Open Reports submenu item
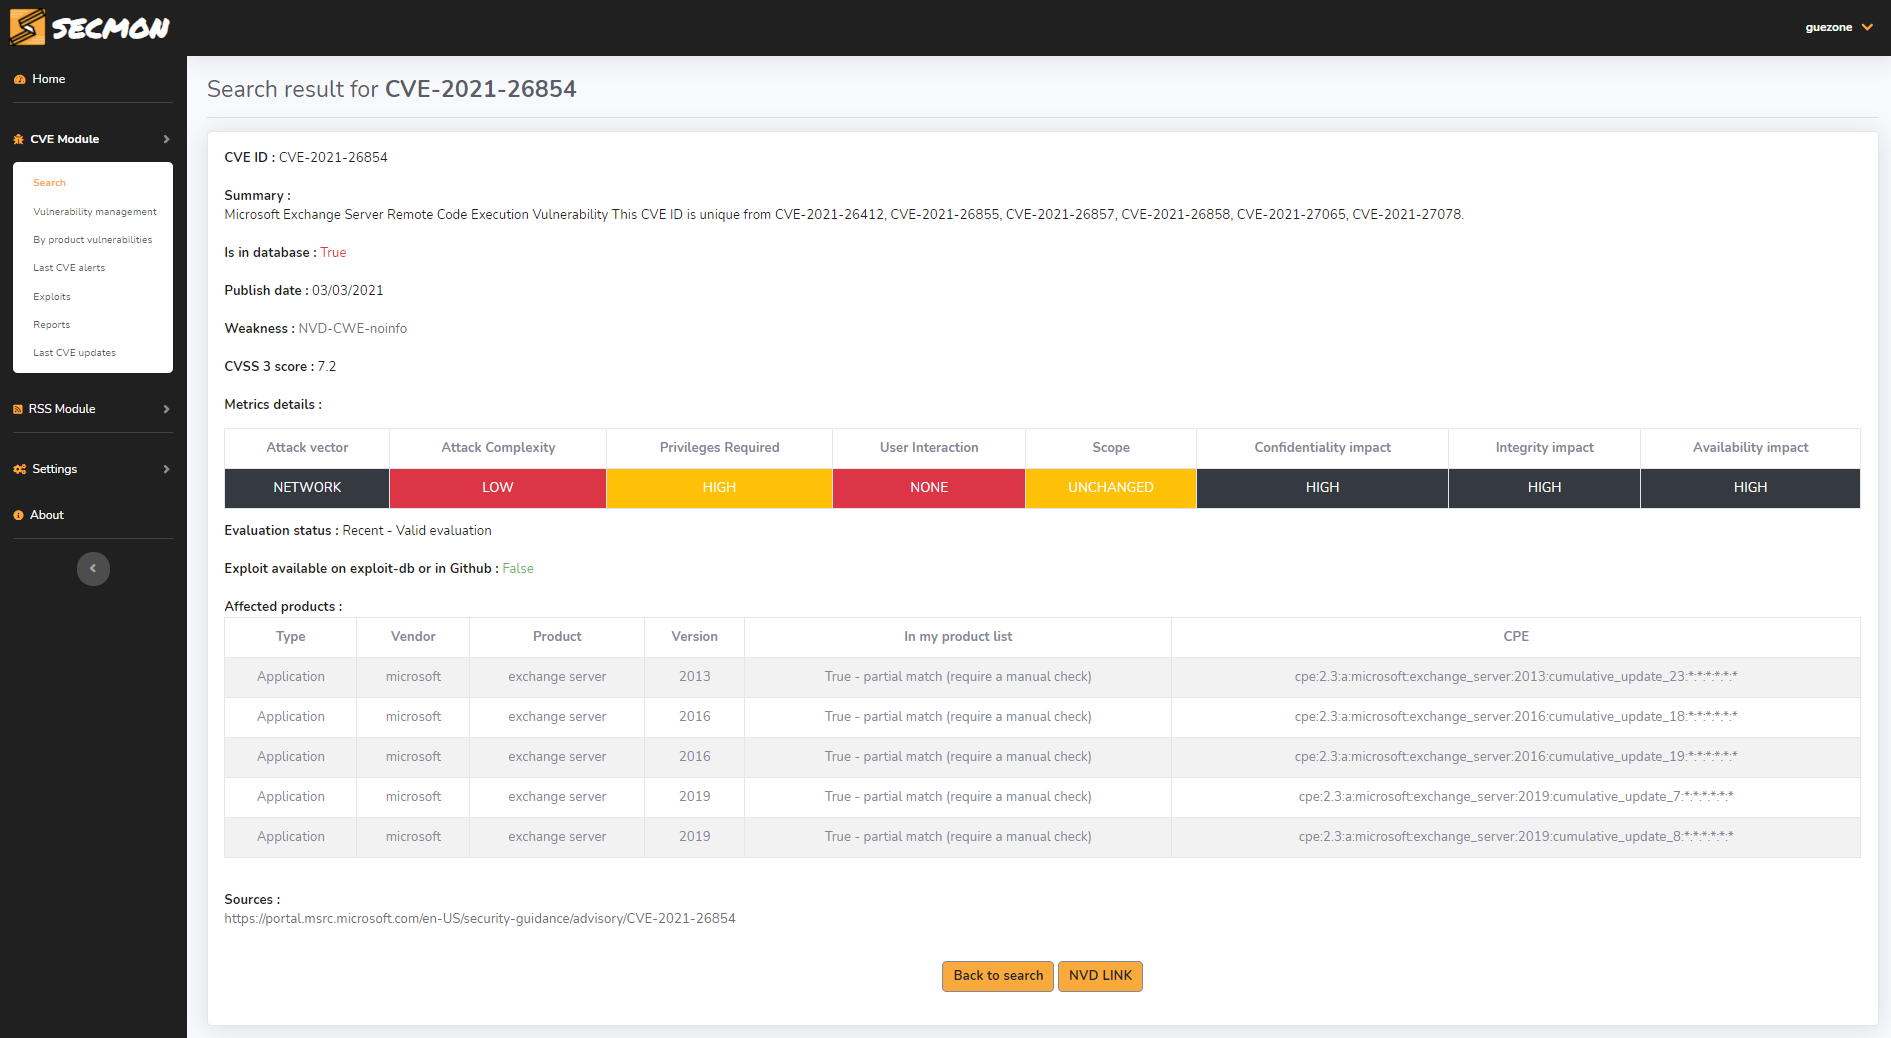Screen dimensions: 1891x1038 point(51,325)
